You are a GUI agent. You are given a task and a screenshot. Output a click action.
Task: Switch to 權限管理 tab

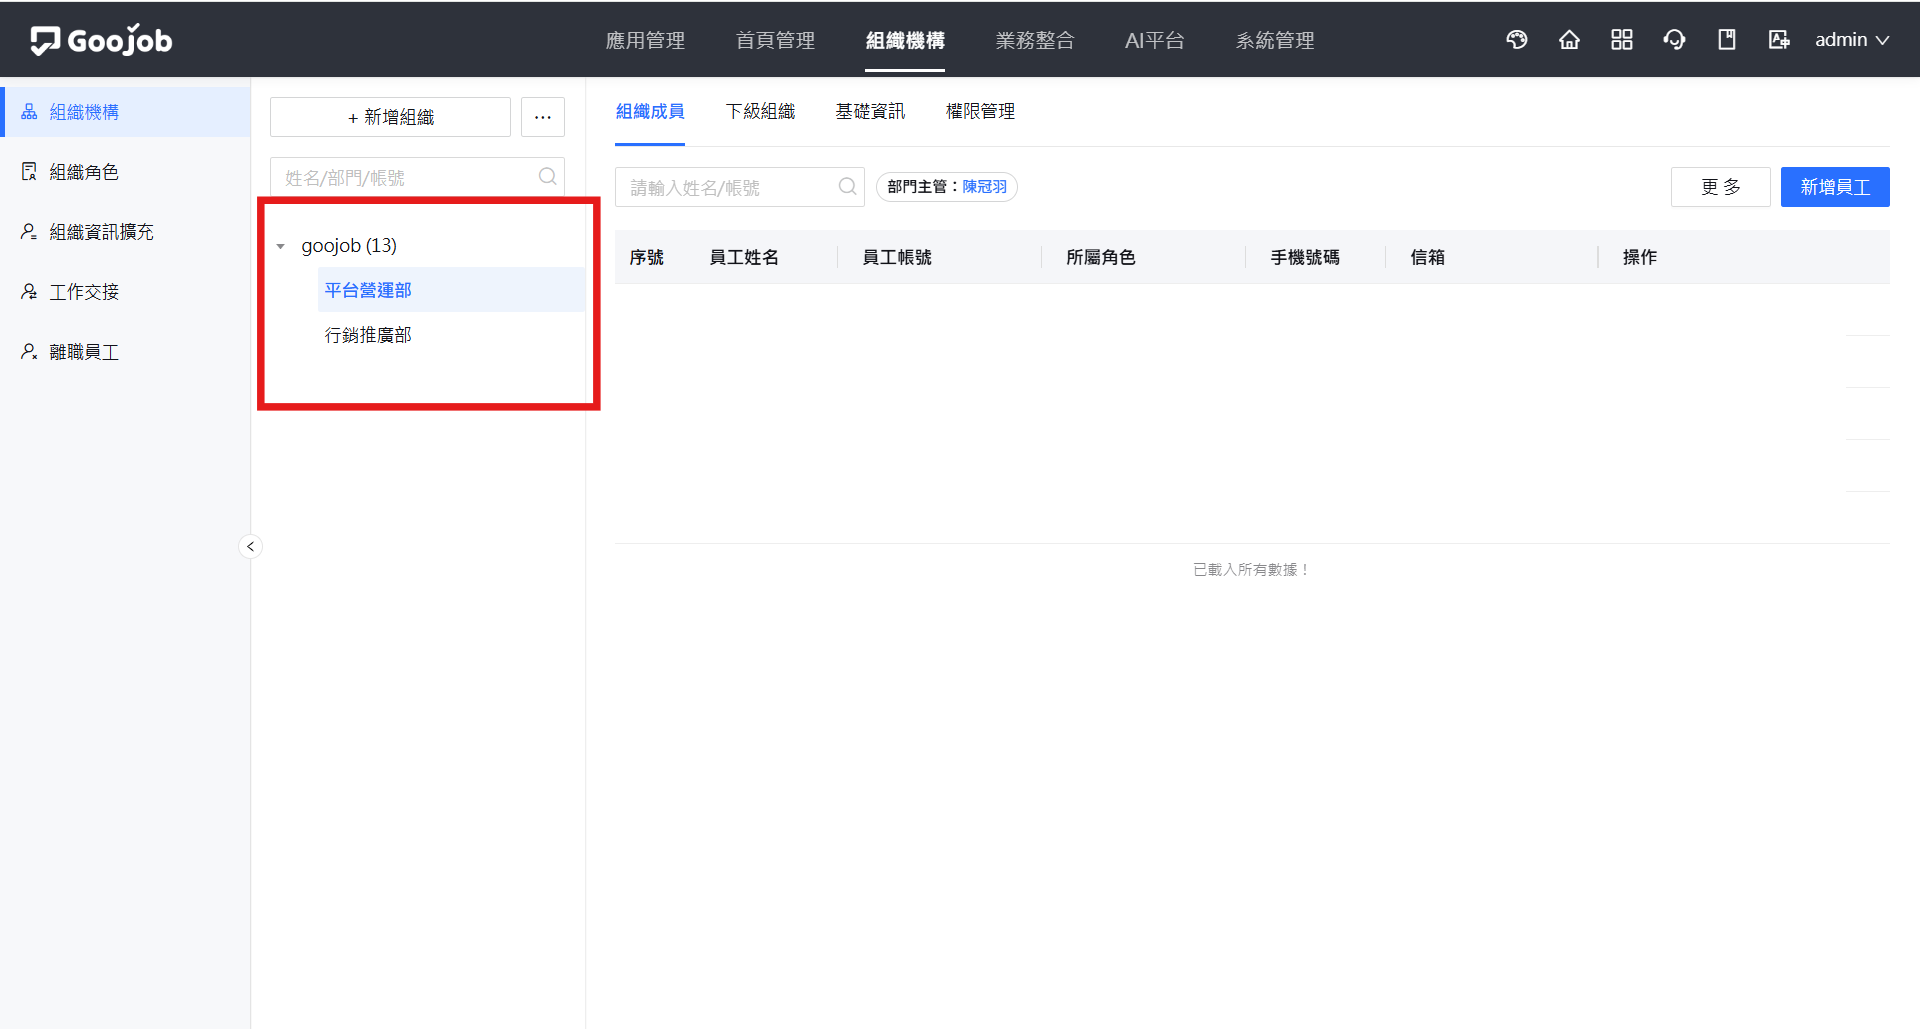[980, 111]
